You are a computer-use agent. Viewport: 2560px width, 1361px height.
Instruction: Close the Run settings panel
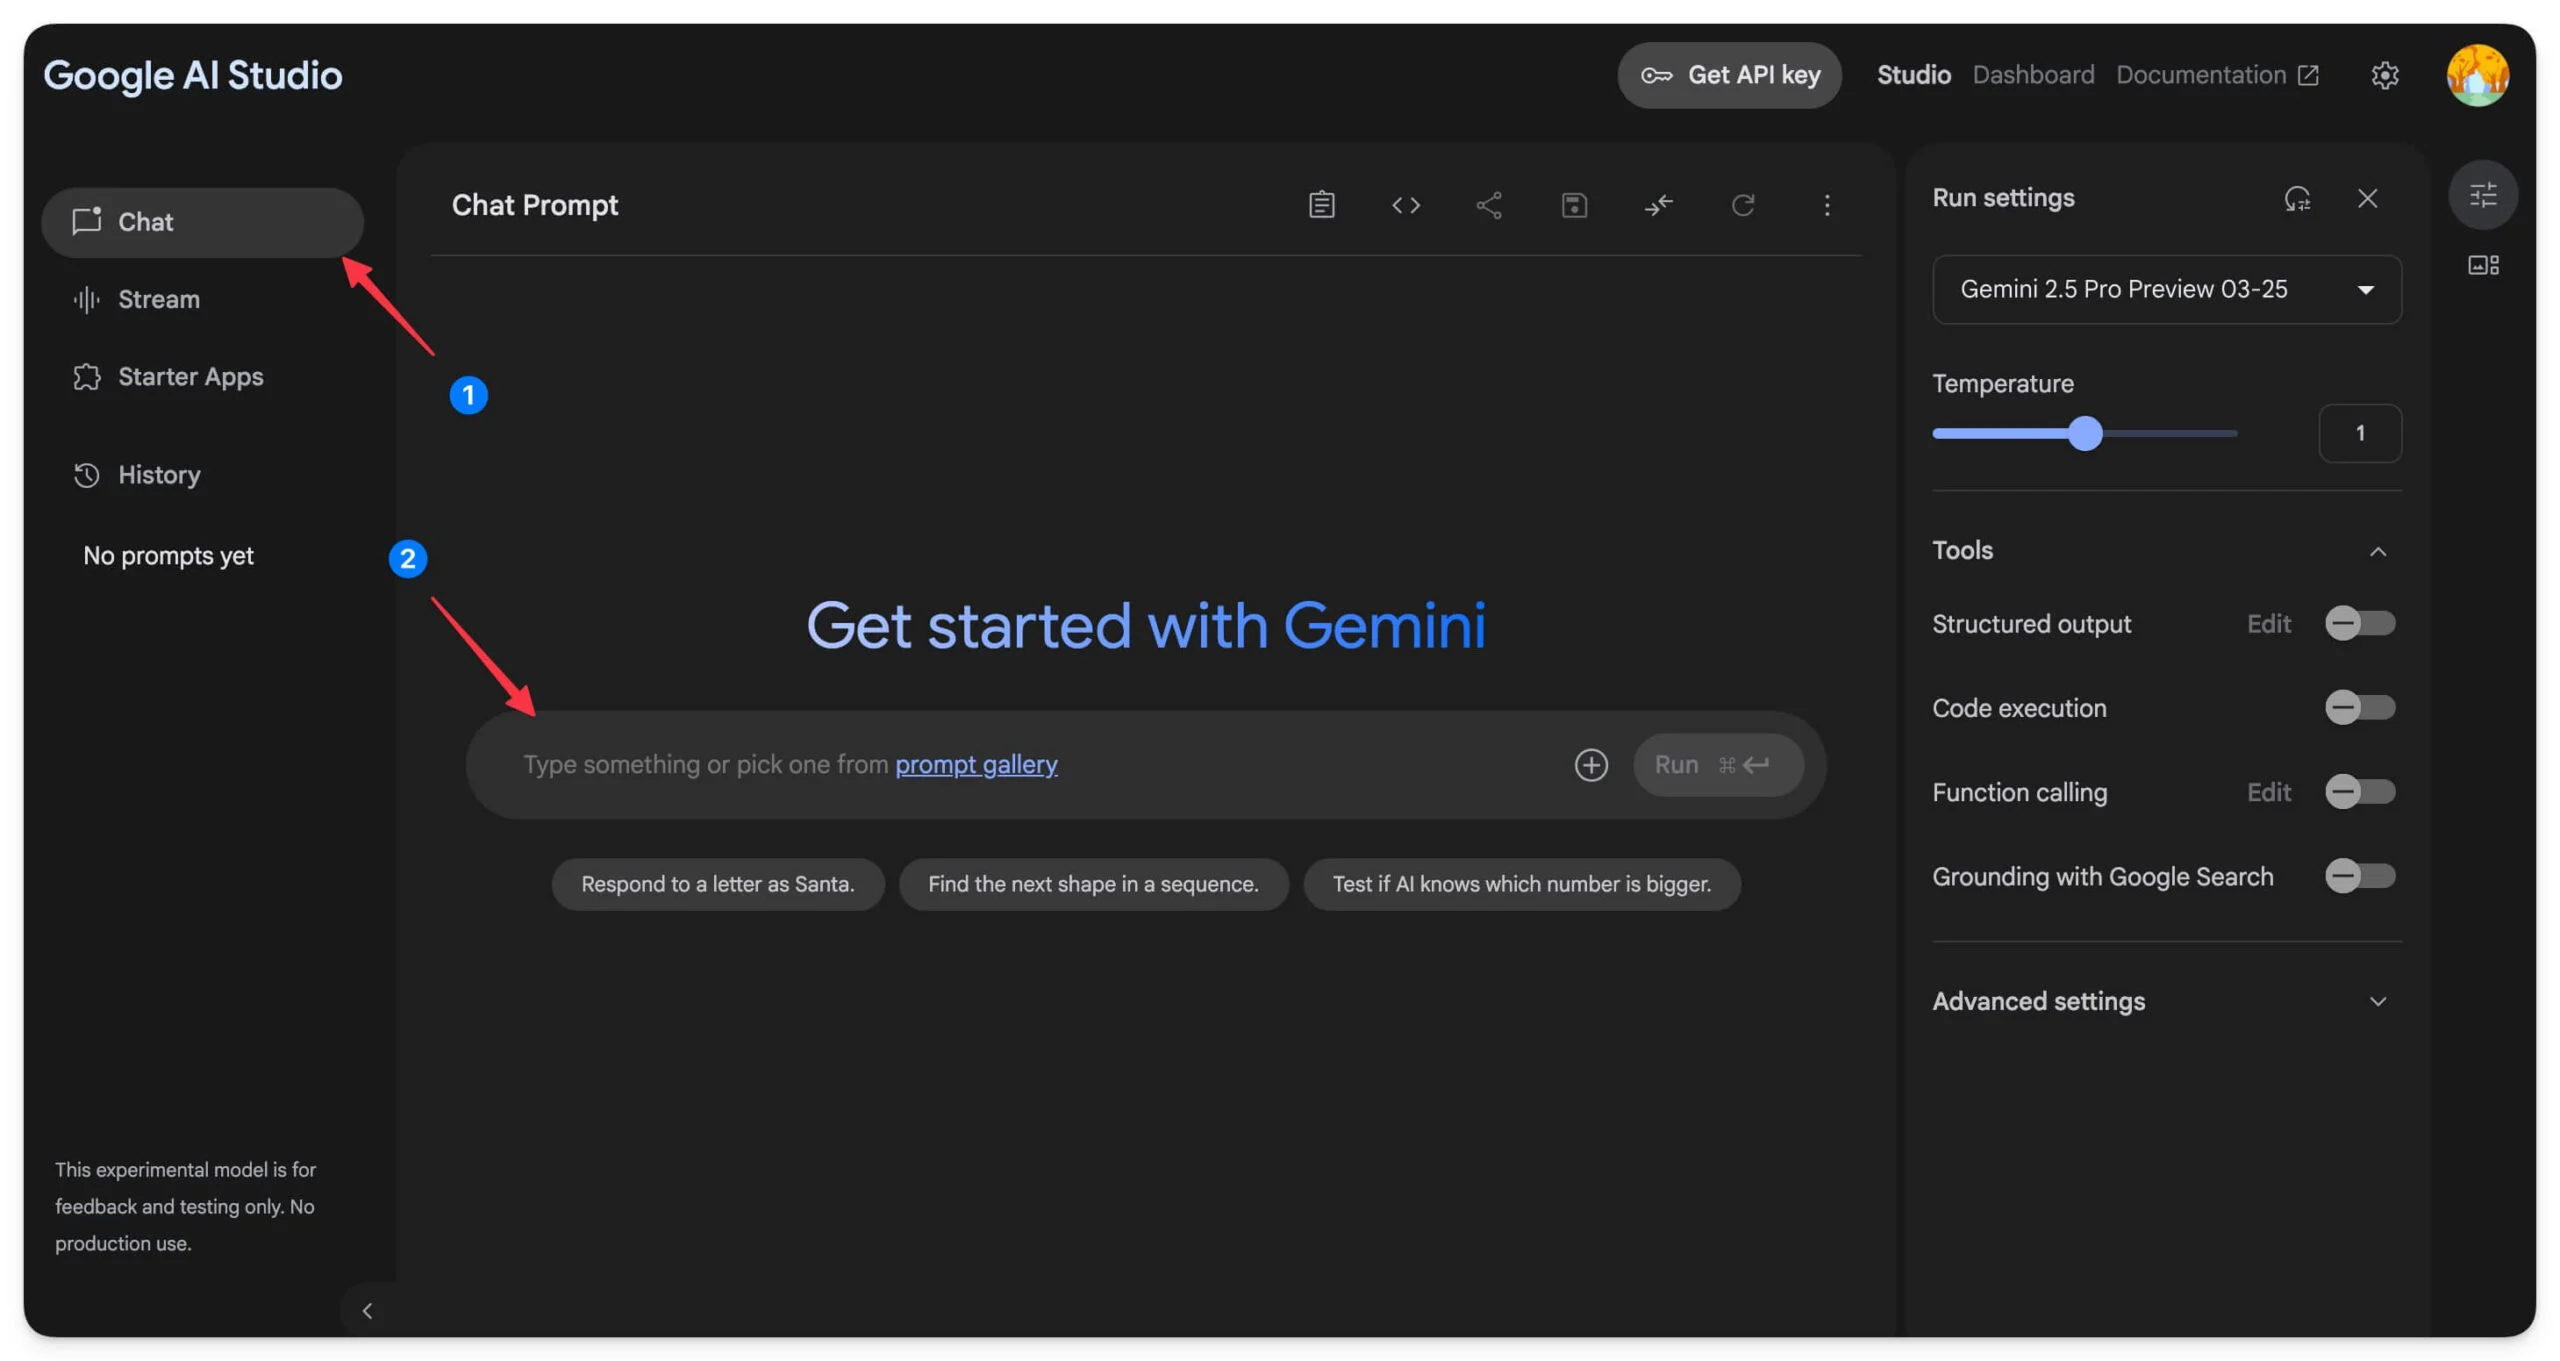(x=2367, y=198)
